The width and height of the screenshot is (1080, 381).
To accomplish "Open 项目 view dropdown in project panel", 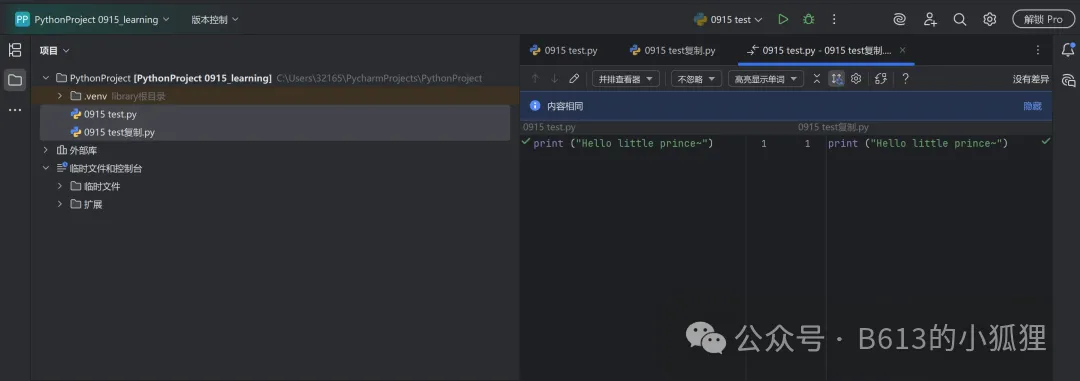I will (x=54, y=50).
